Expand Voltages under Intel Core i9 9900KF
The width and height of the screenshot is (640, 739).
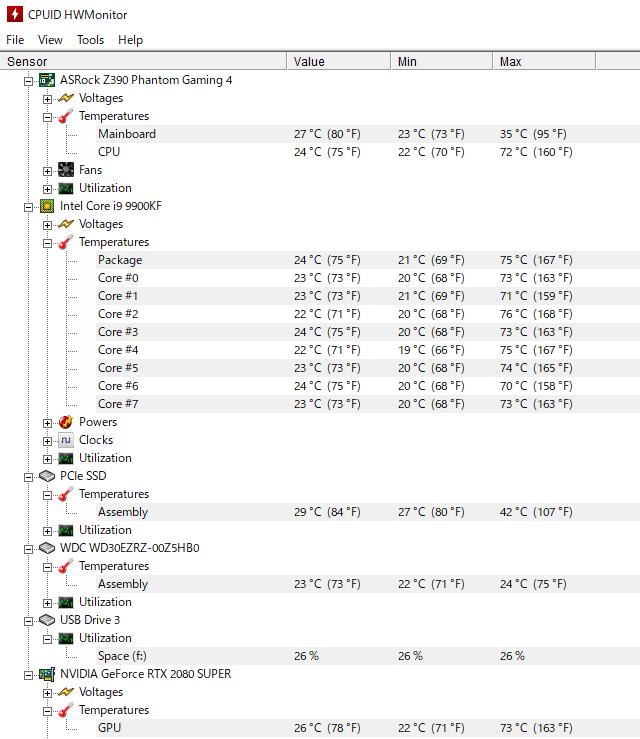47,225
